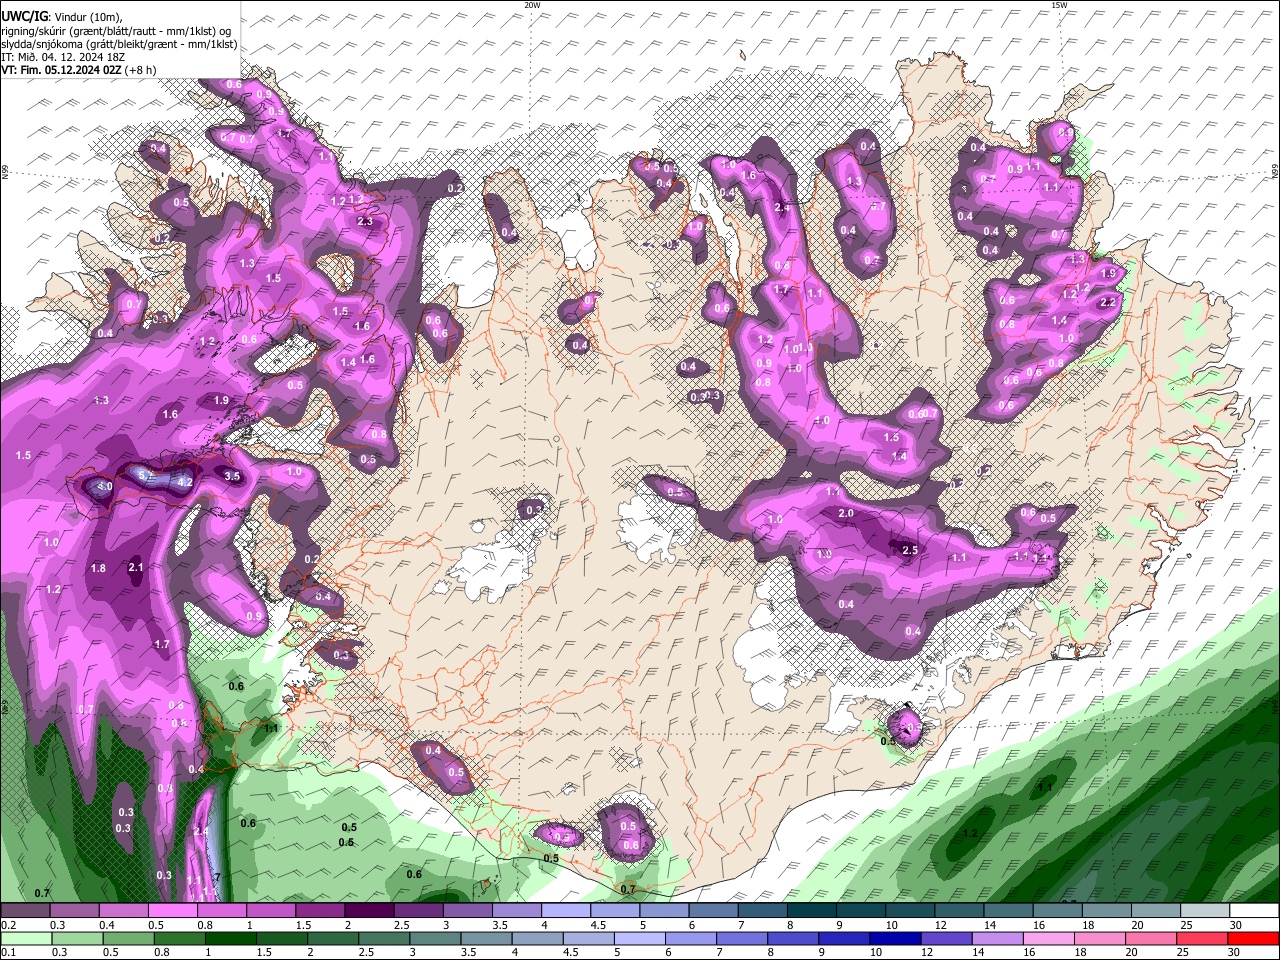Click the 15W longitude label
The image size is (1280, 960).
[1059, 5]
